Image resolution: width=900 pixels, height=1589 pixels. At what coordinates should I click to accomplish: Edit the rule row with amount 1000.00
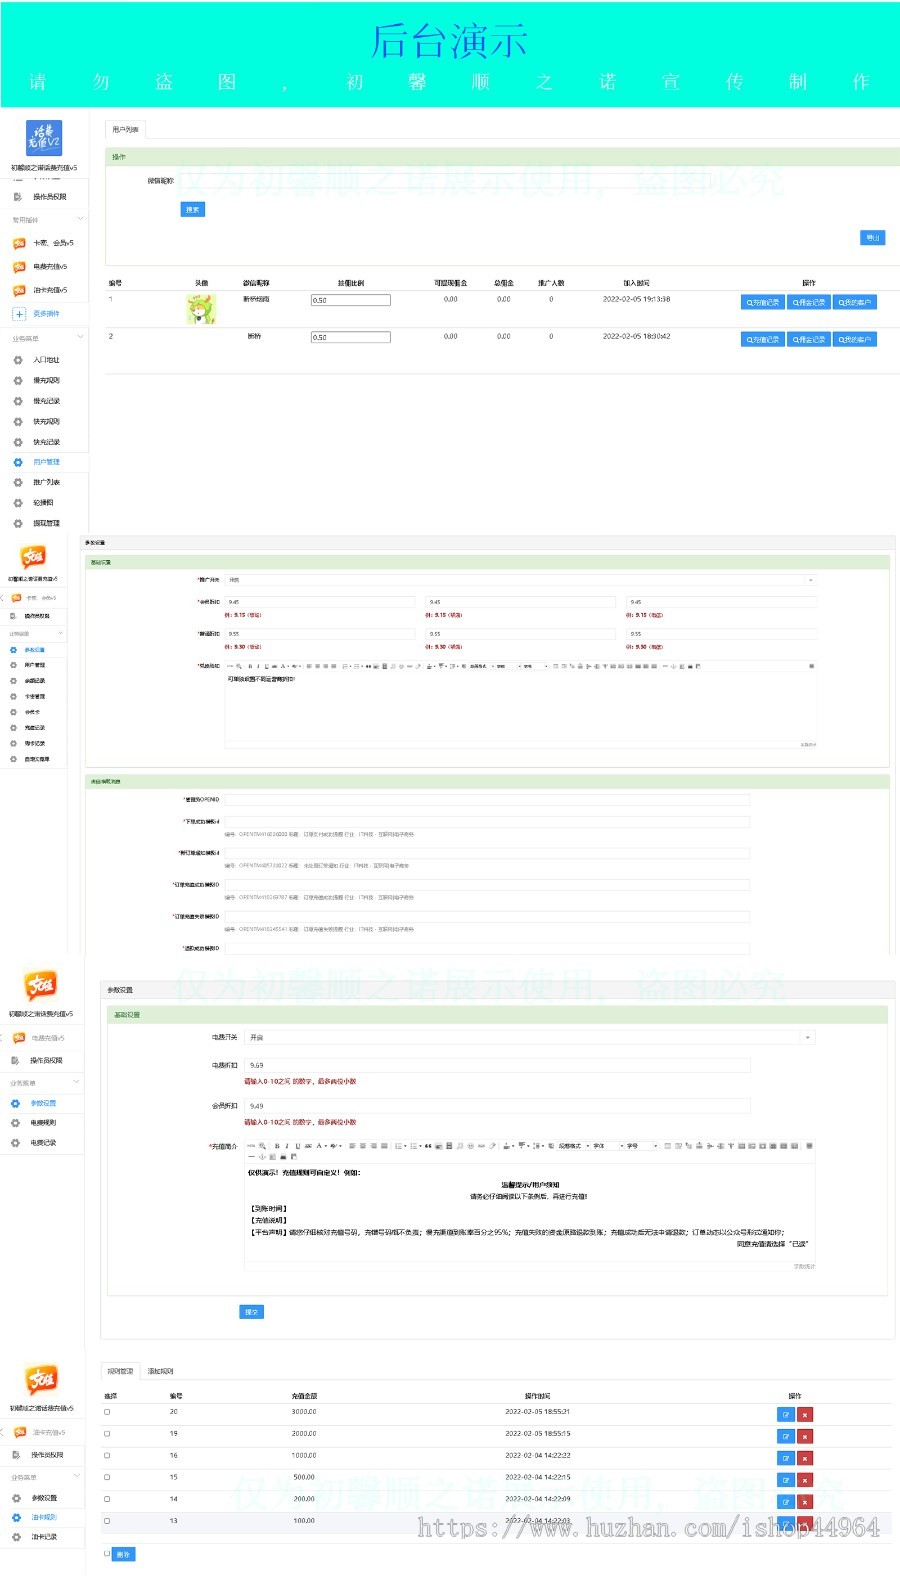pos(786,1458)
